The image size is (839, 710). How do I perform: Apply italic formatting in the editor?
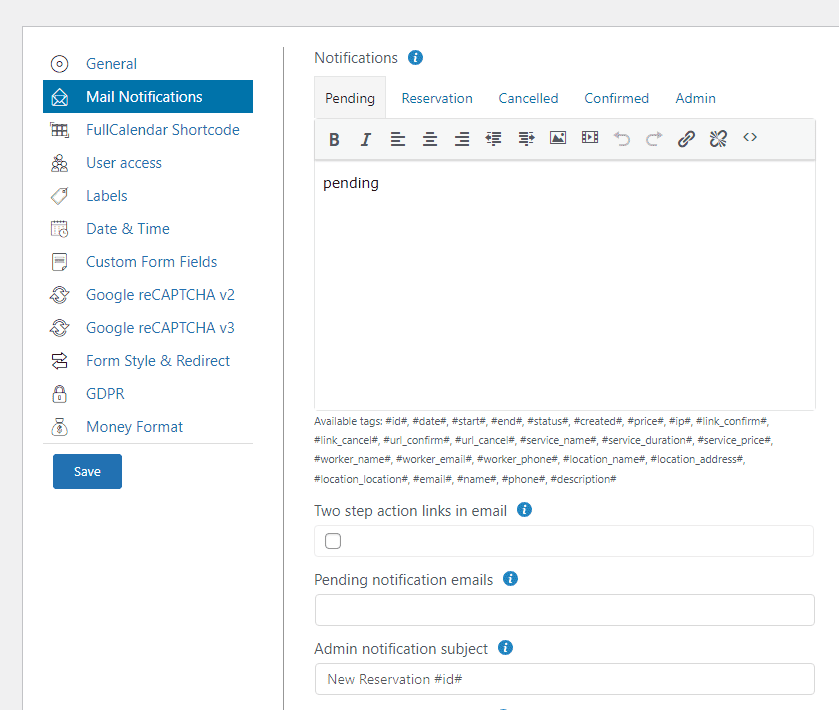(366, 139)
